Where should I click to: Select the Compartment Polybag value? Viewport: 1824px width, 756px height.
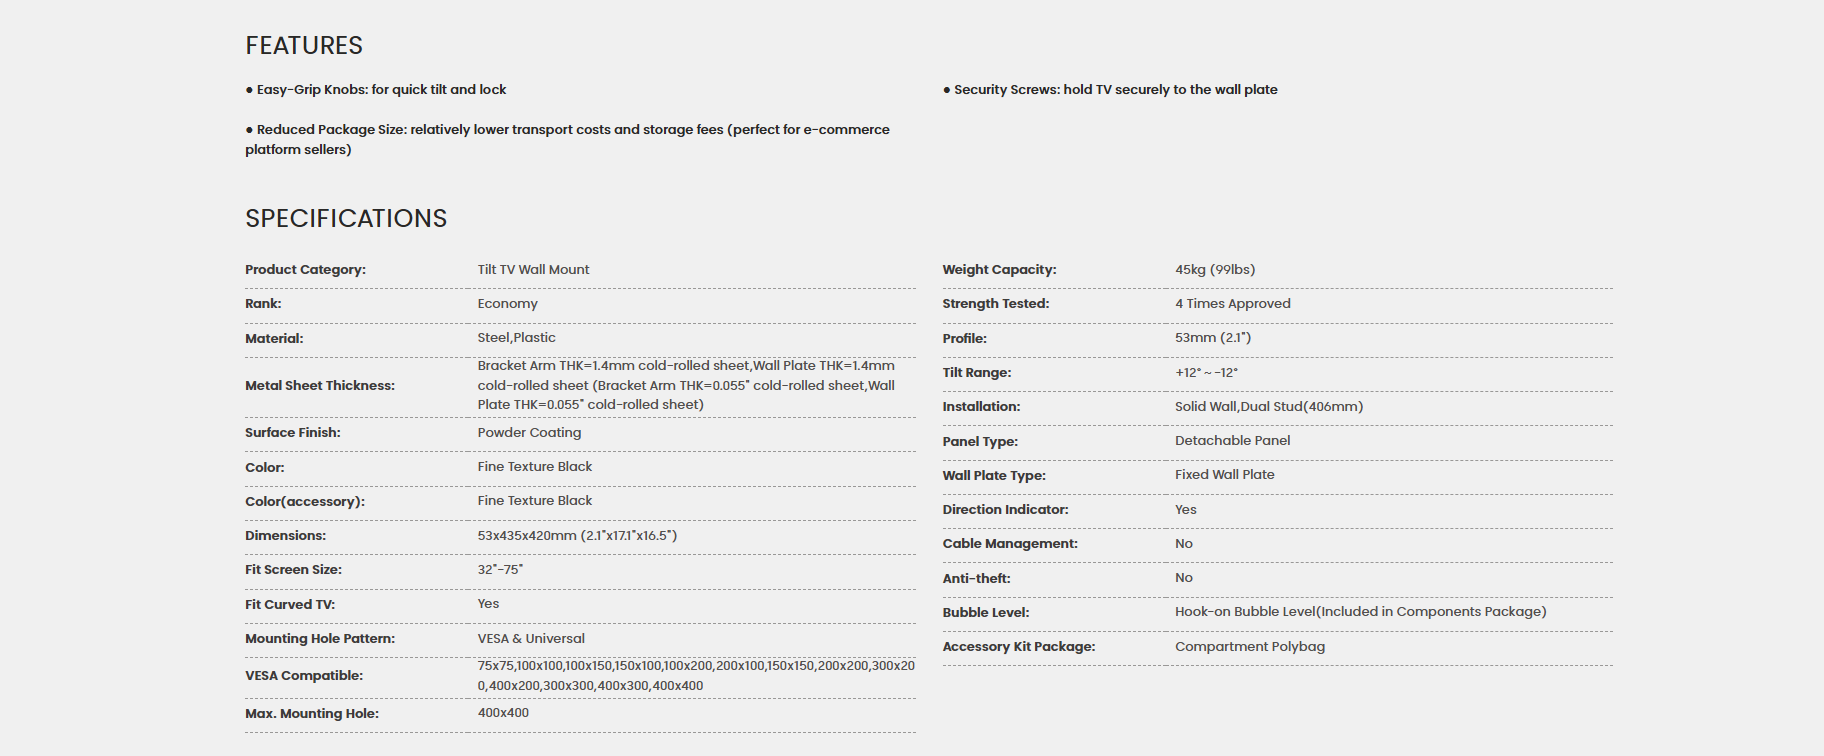[1250, 647]
